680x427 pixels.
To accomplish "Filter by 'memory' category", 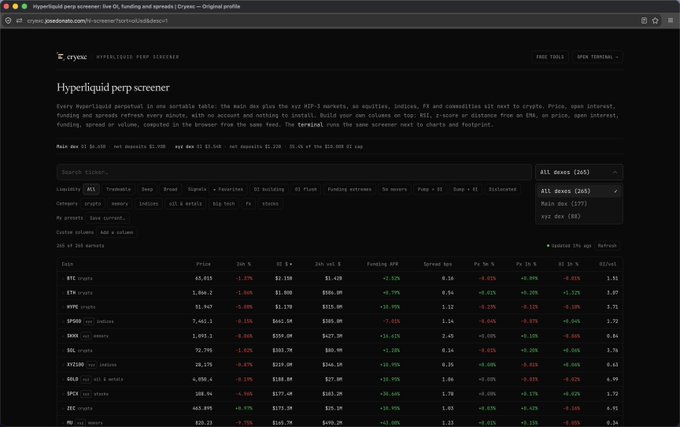I will click(120, 204).
